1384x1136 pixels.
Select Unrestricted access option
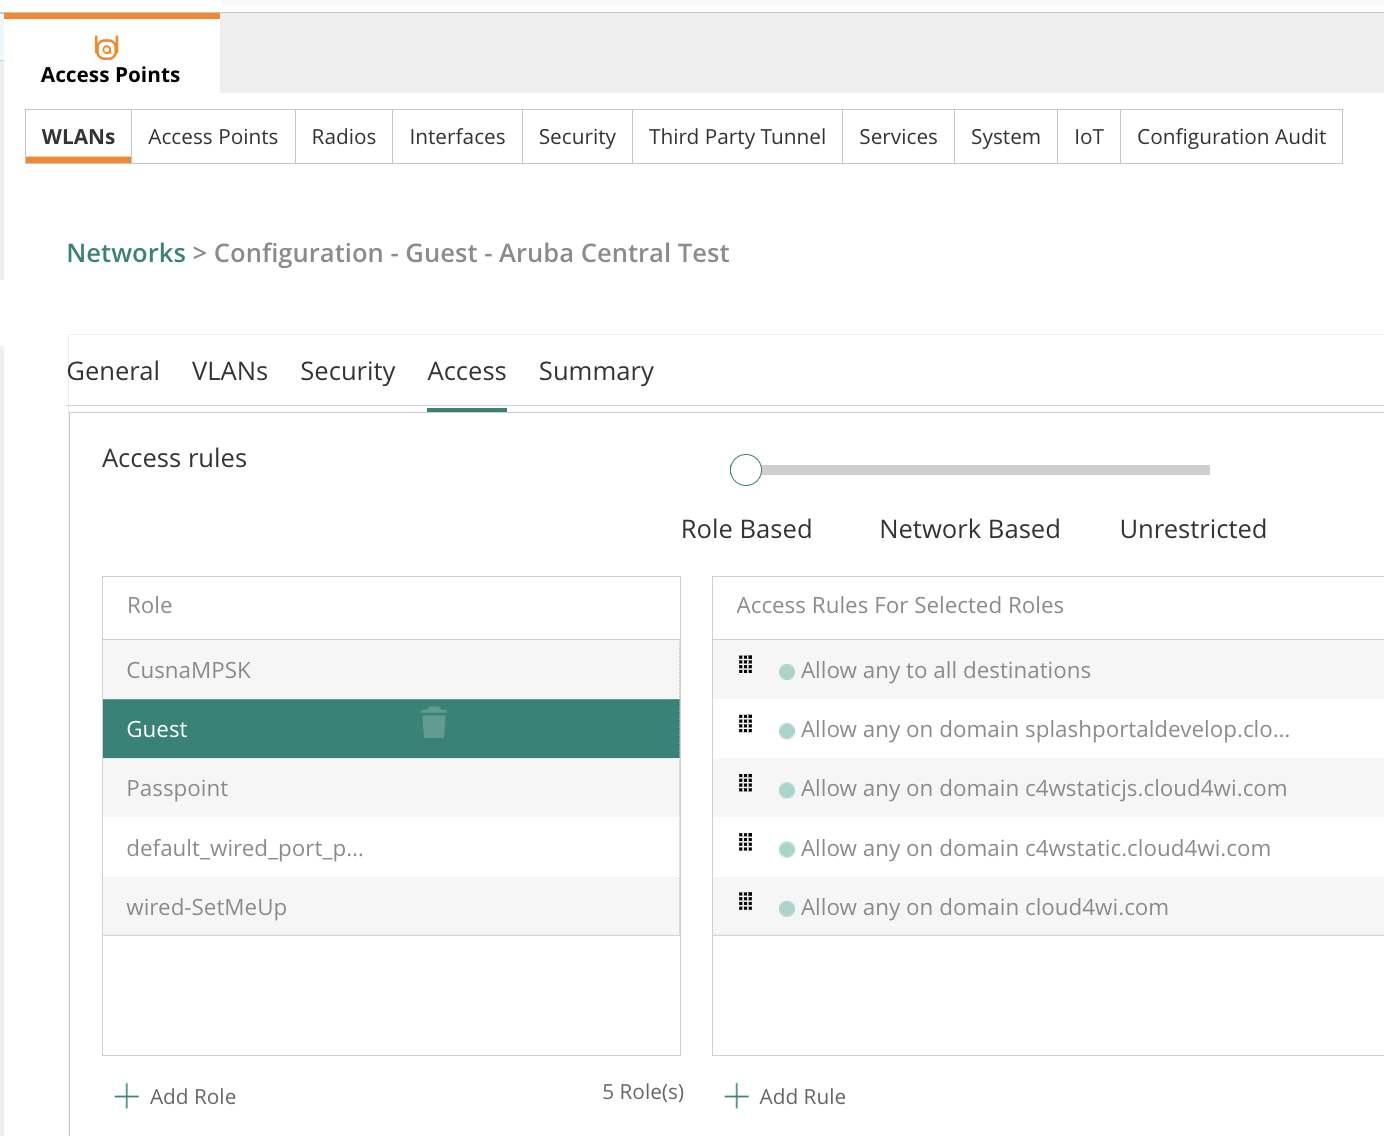pyautogui.click(x=1192, y=529)
